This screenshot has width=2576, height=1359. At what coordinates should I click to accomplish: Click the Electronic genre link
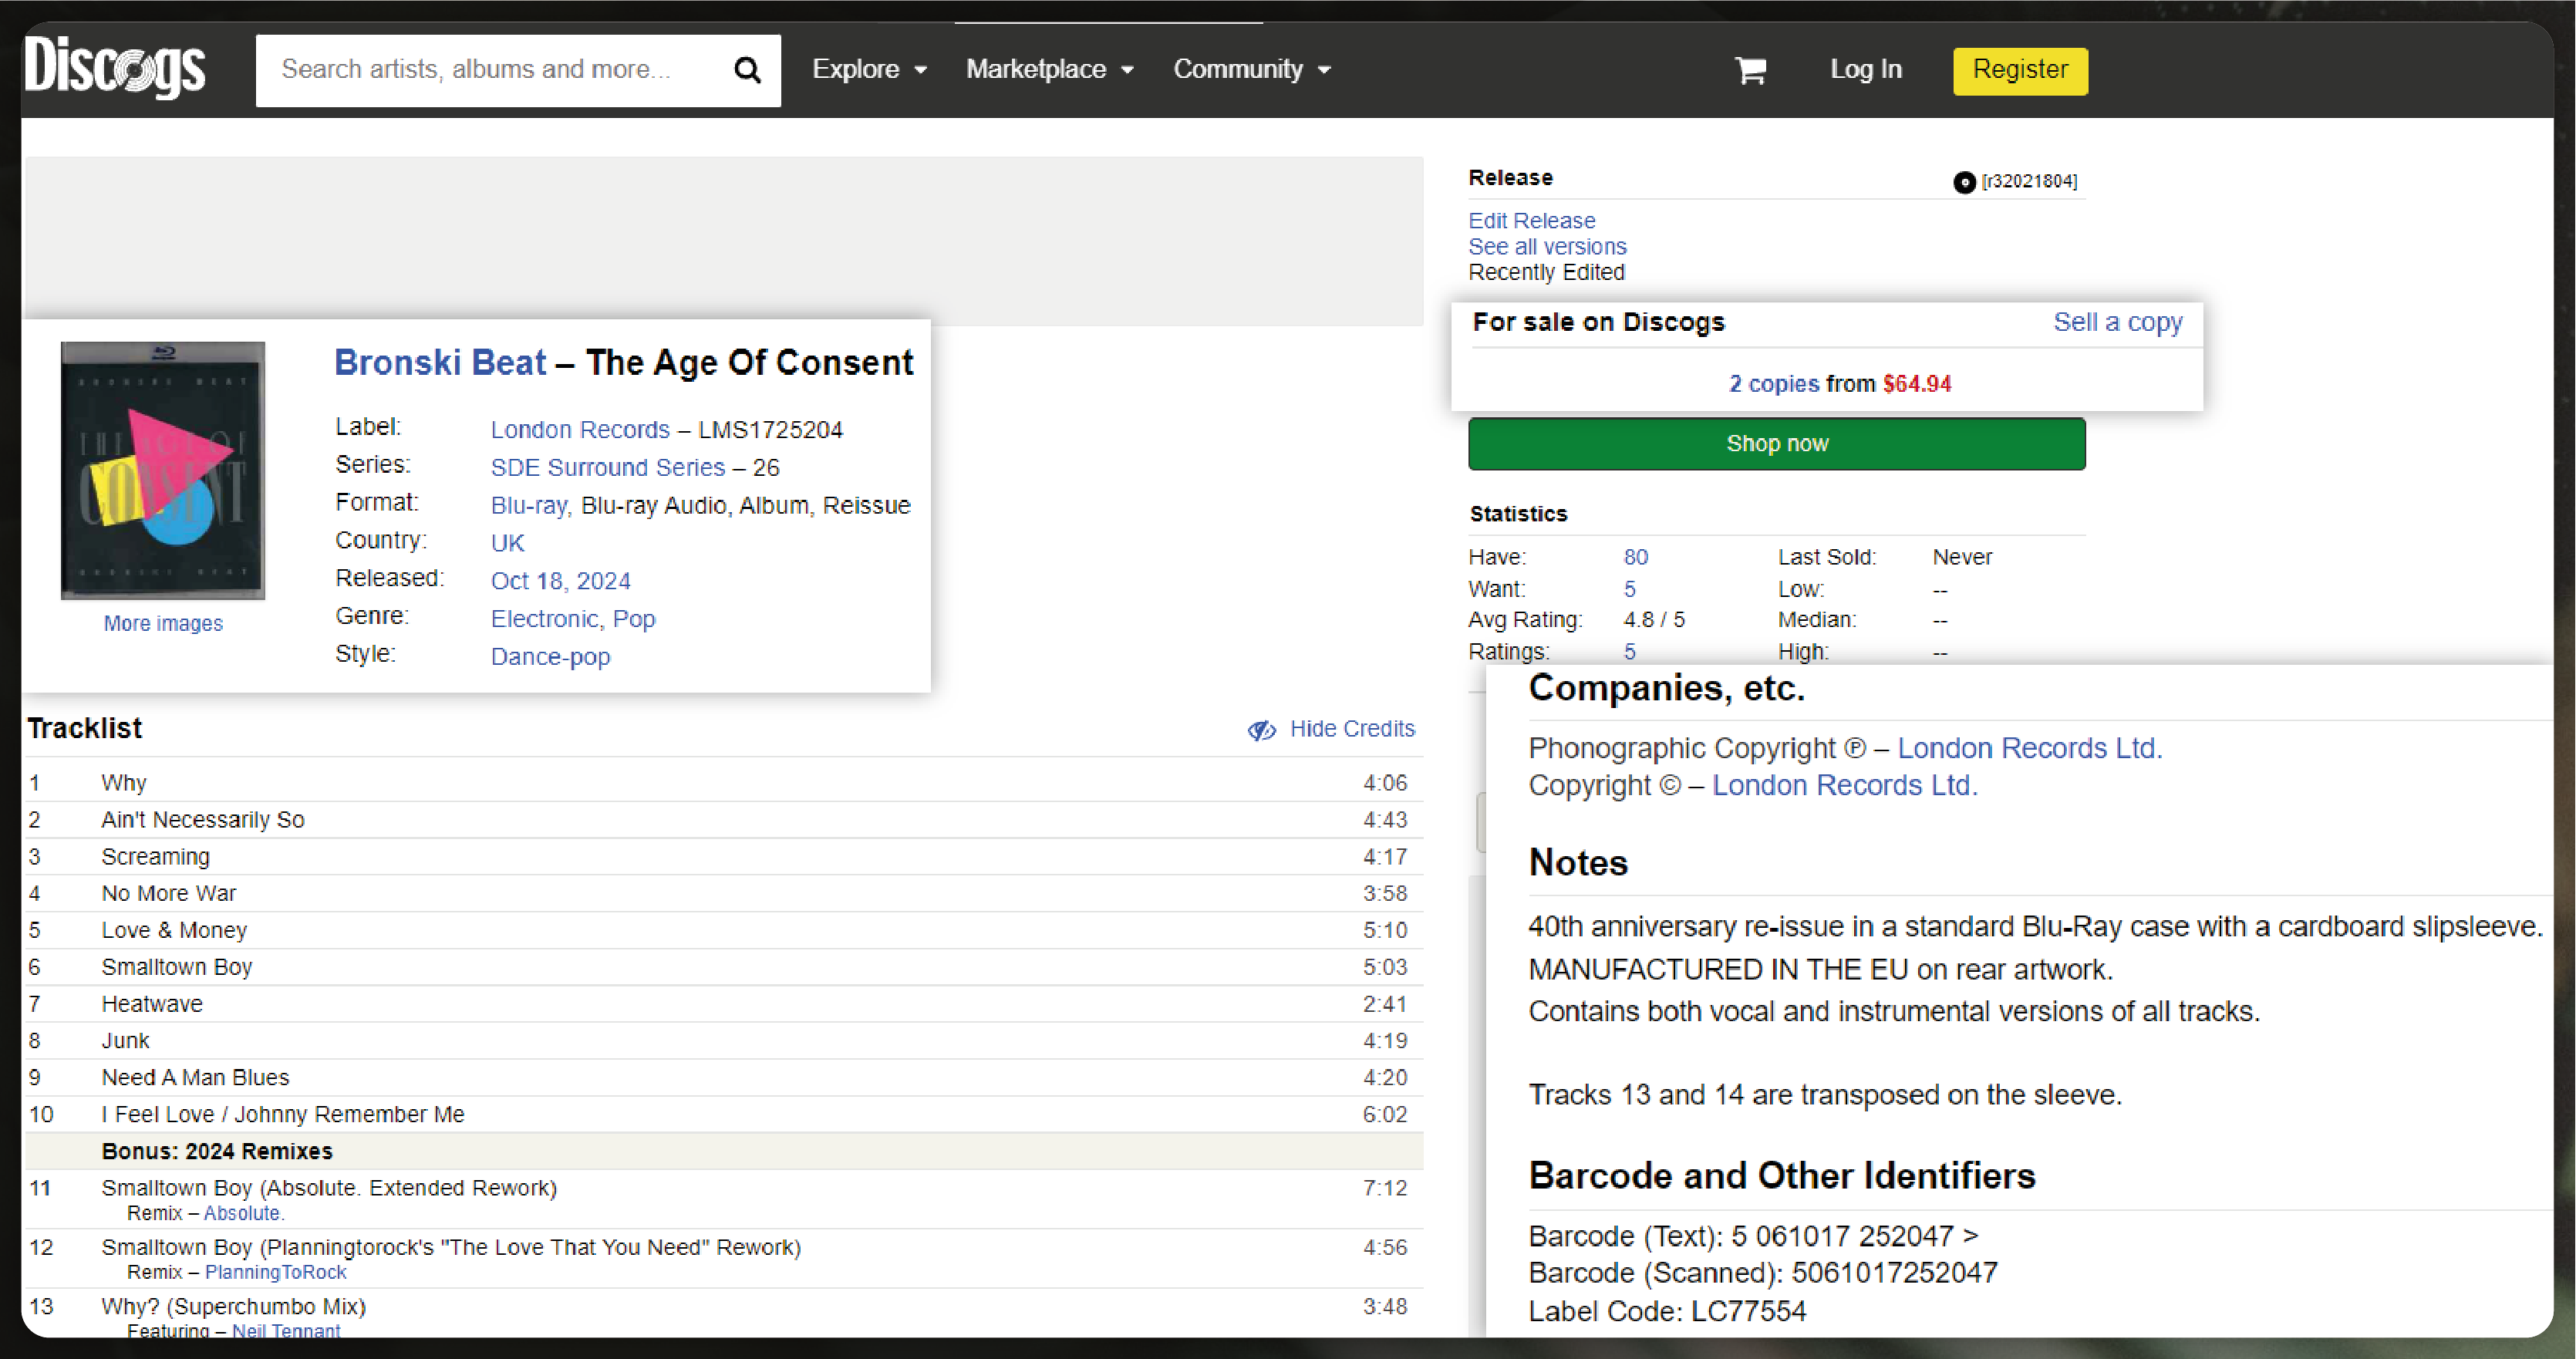coord(544,619)
